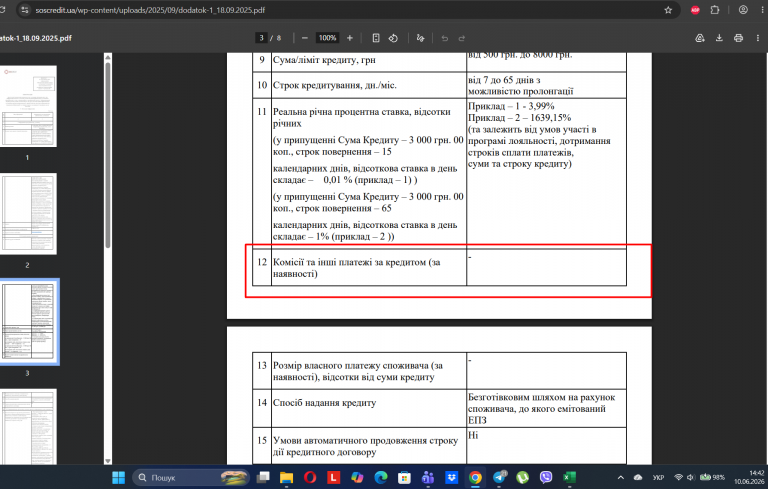768x489 pixels.
Task: Rotate the PDF counterclockwise
Action: point(393,38)
